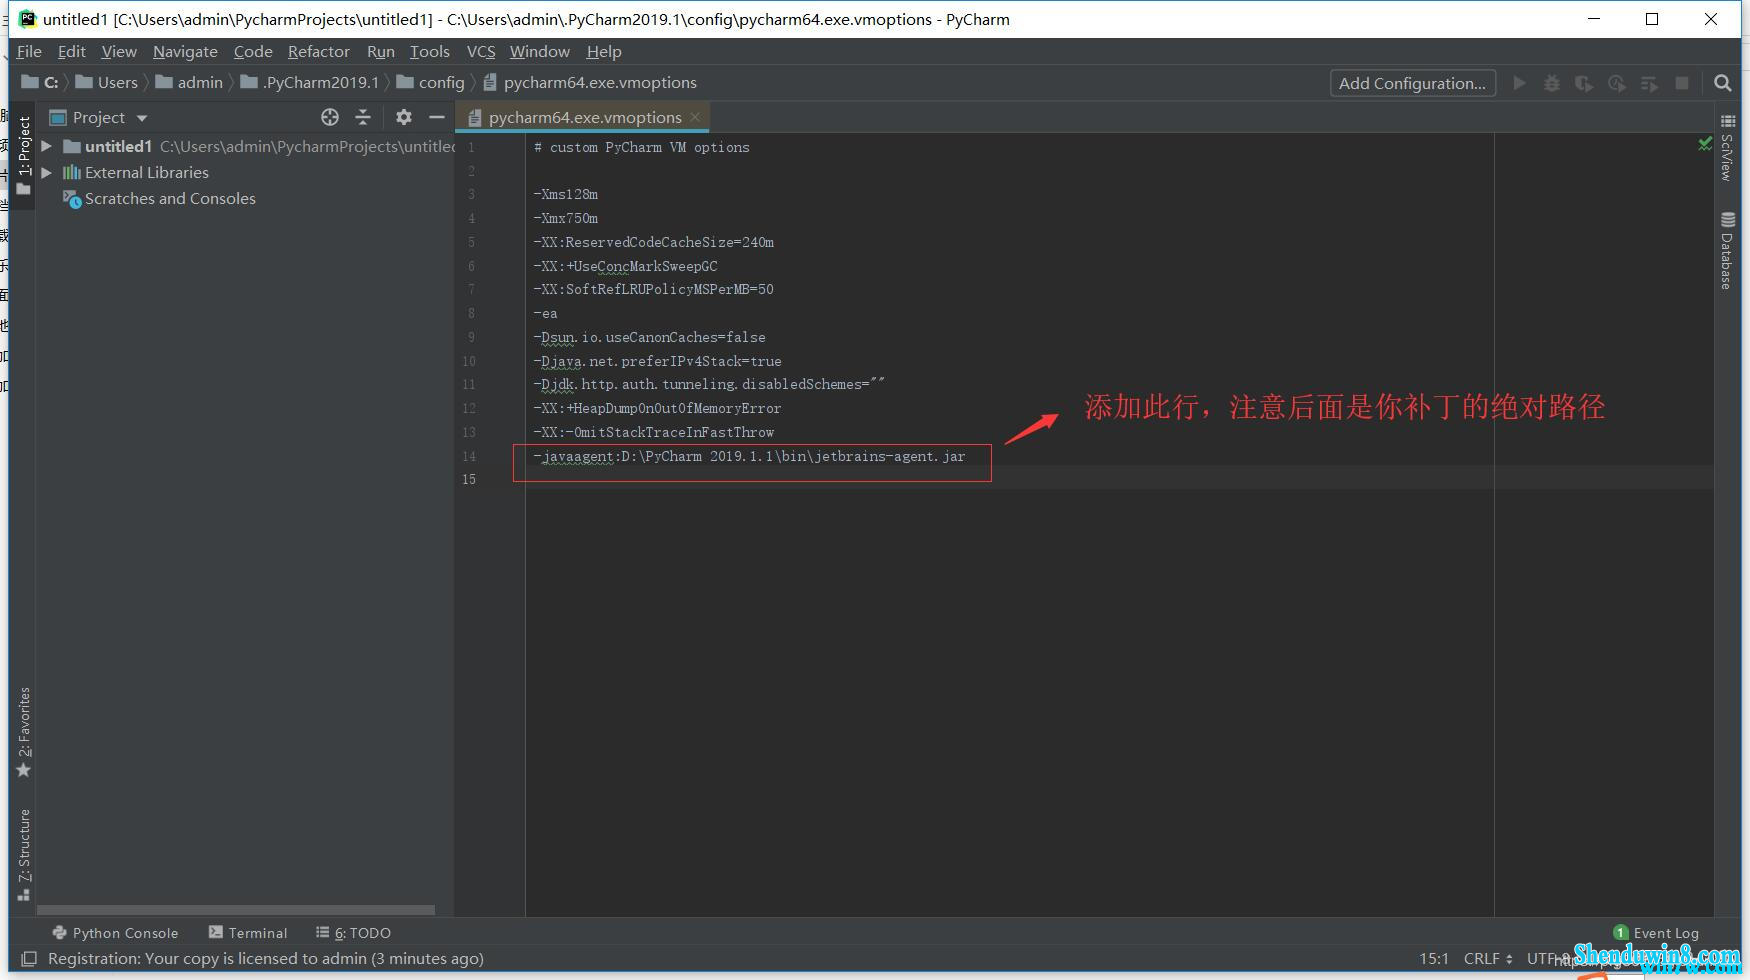Open the Help menu
This screenshot has height=980, width=1750.
point(604,51)
